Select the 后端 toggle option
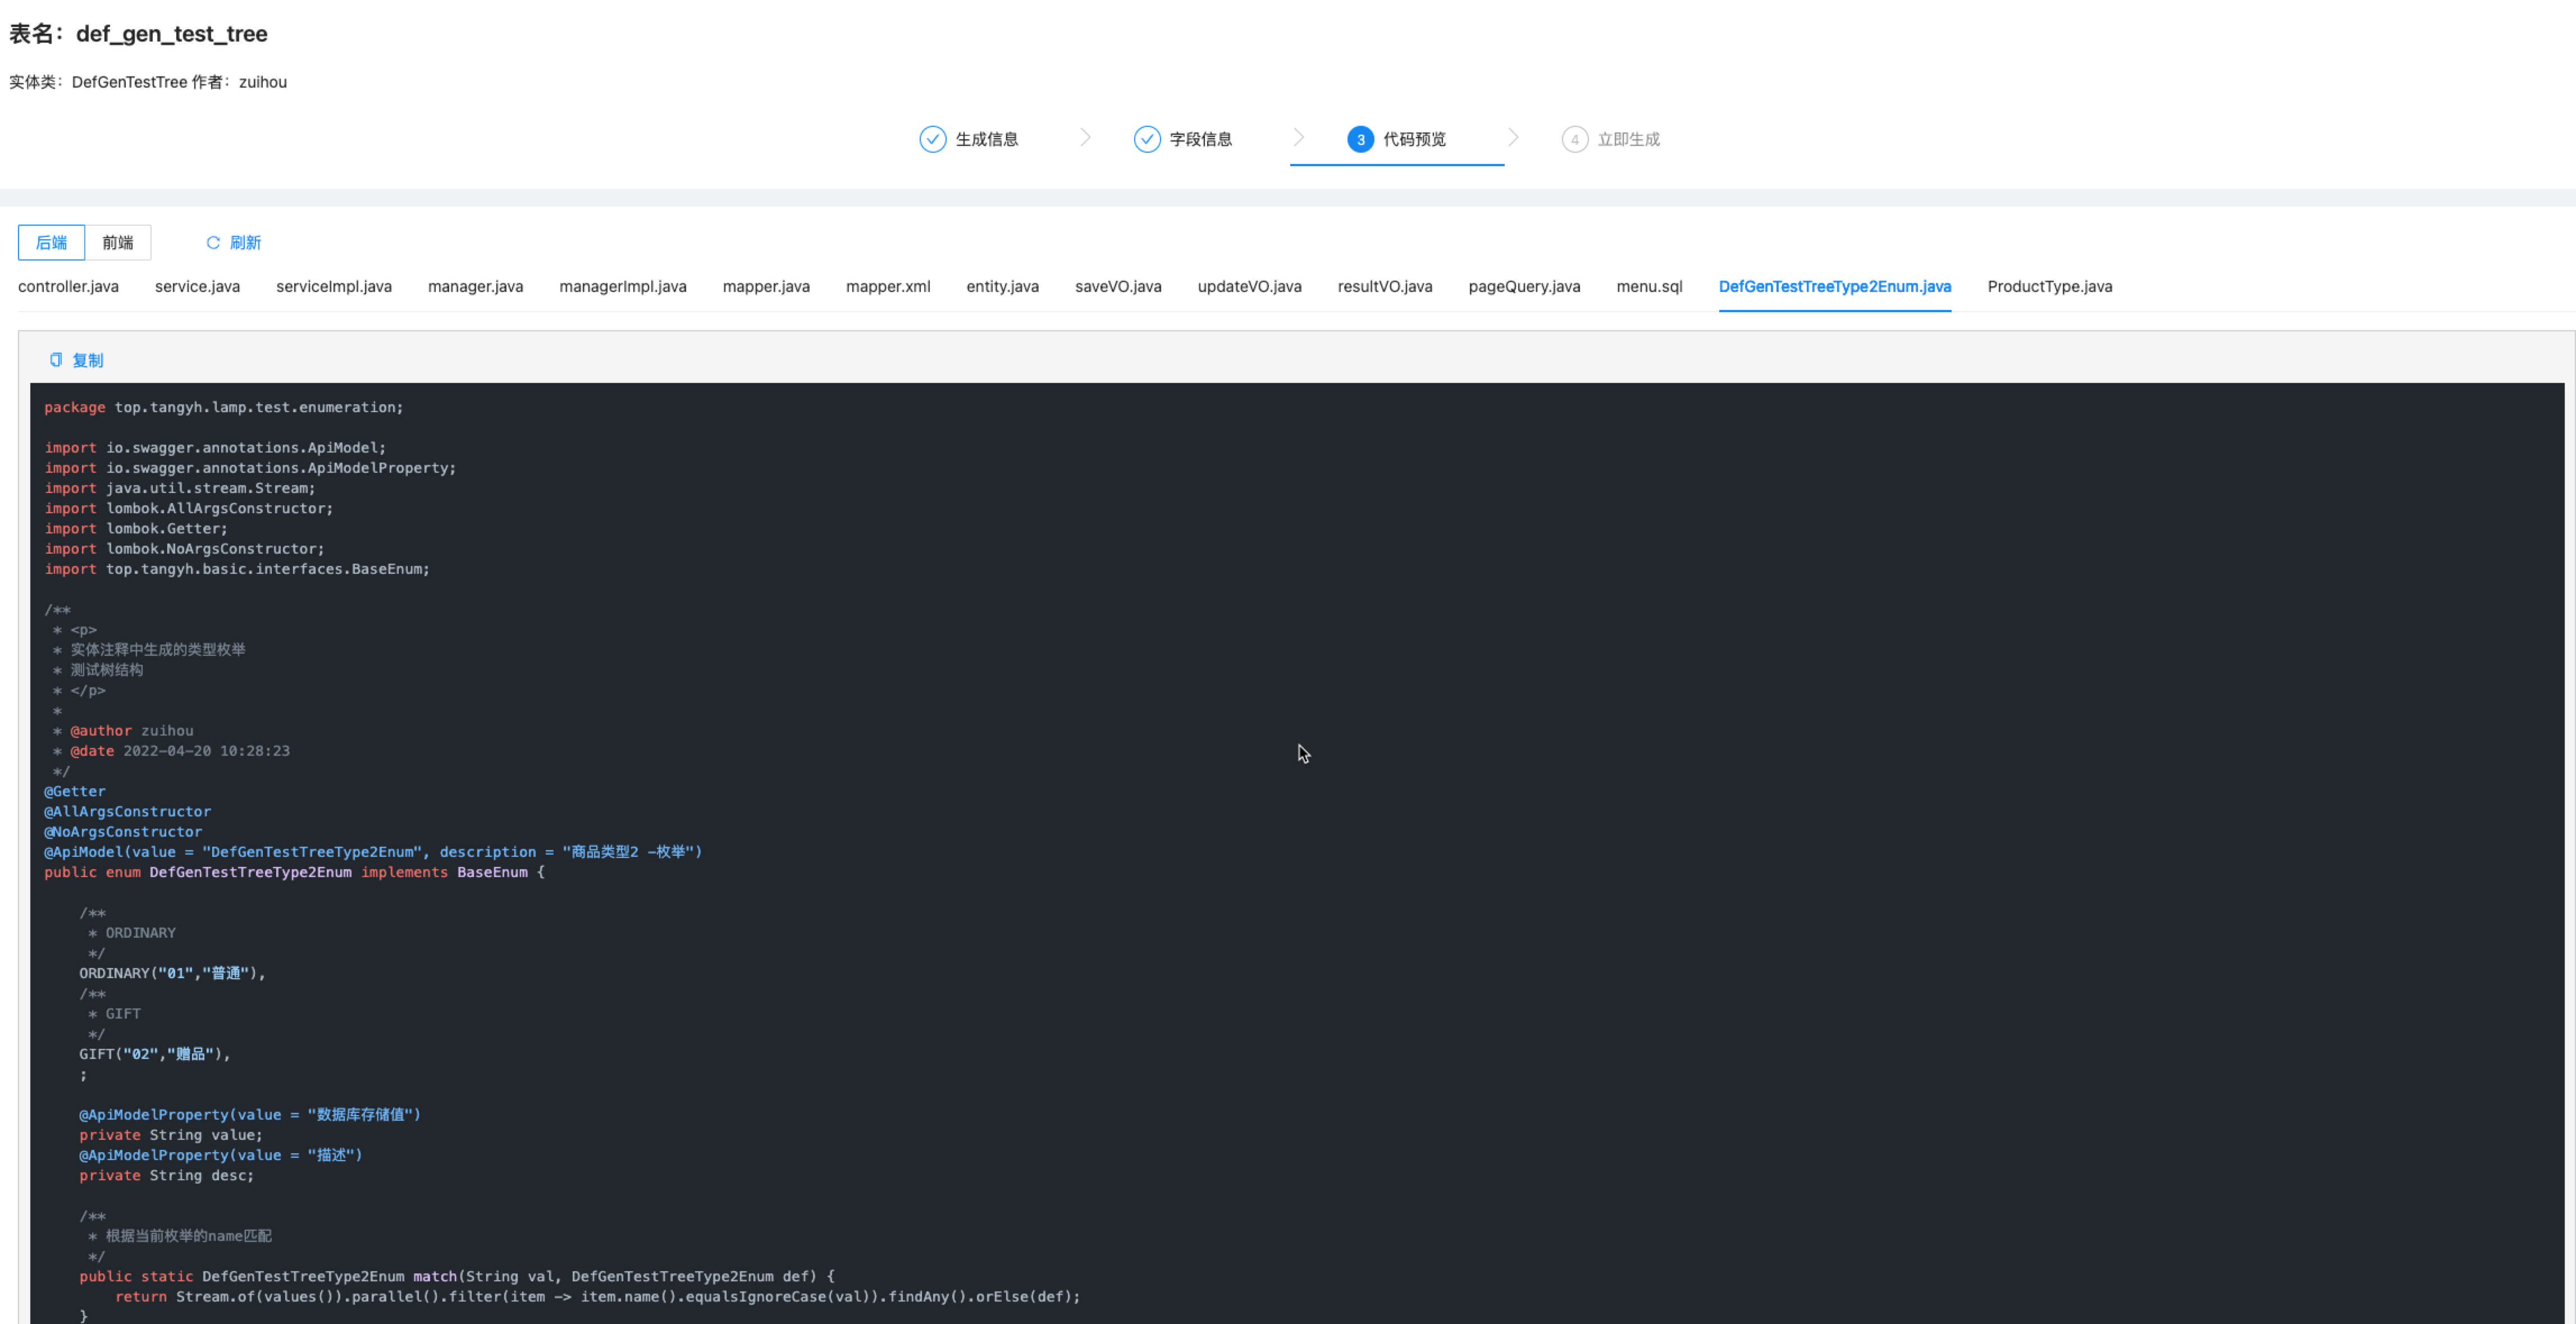The height and width of the screenshot is (1324, 2576). click(x=51, y=243)
